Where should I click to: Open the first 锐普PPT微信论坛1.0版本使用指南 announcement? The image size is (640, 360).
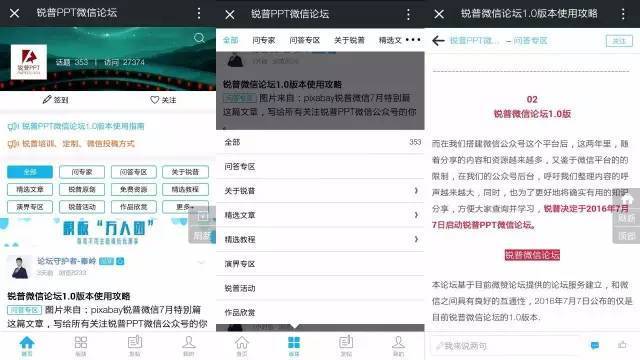(76, 126)
